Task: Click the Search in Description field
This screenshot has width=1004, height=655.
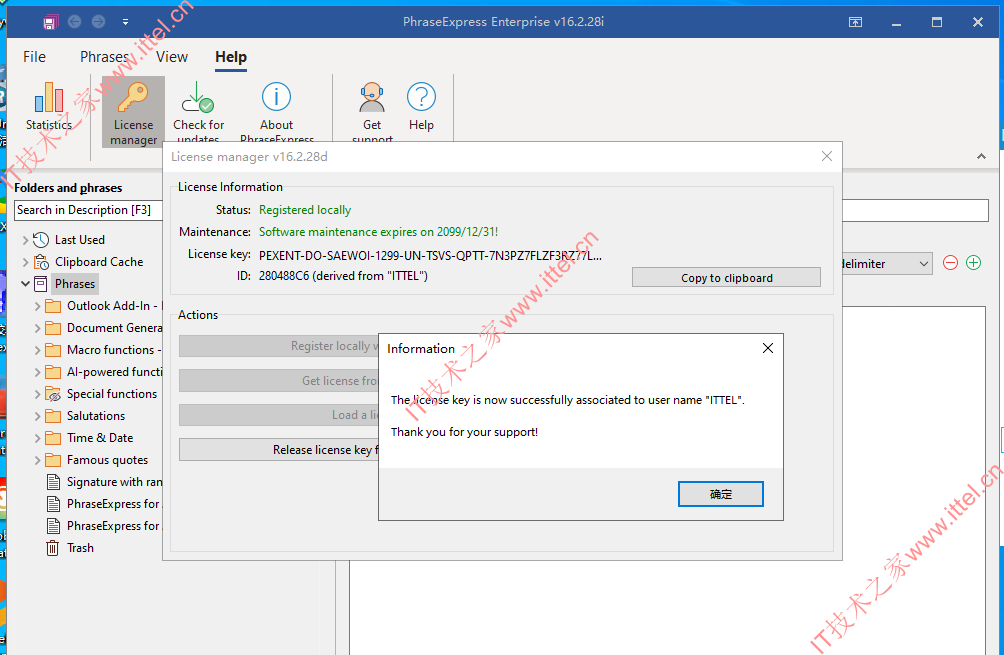Action: [88, 210]
